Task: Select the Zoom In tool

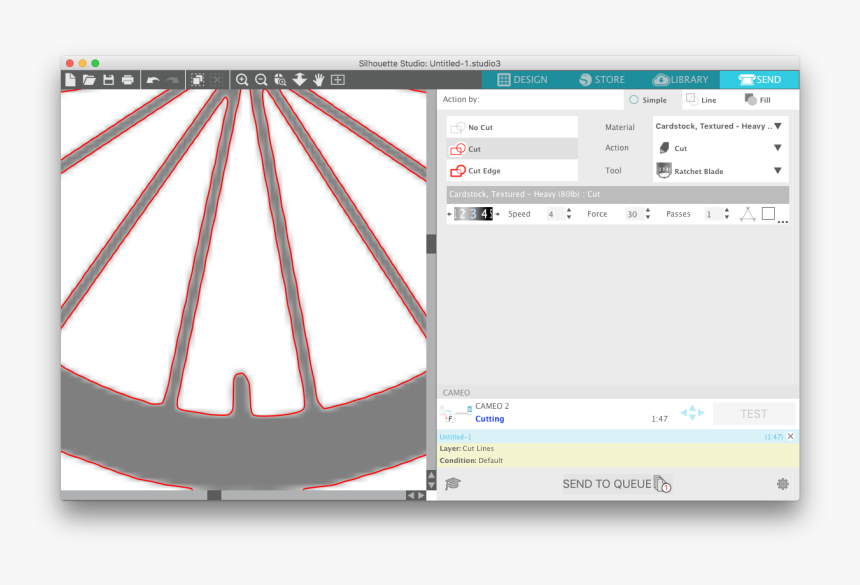Action: (243, 80)
